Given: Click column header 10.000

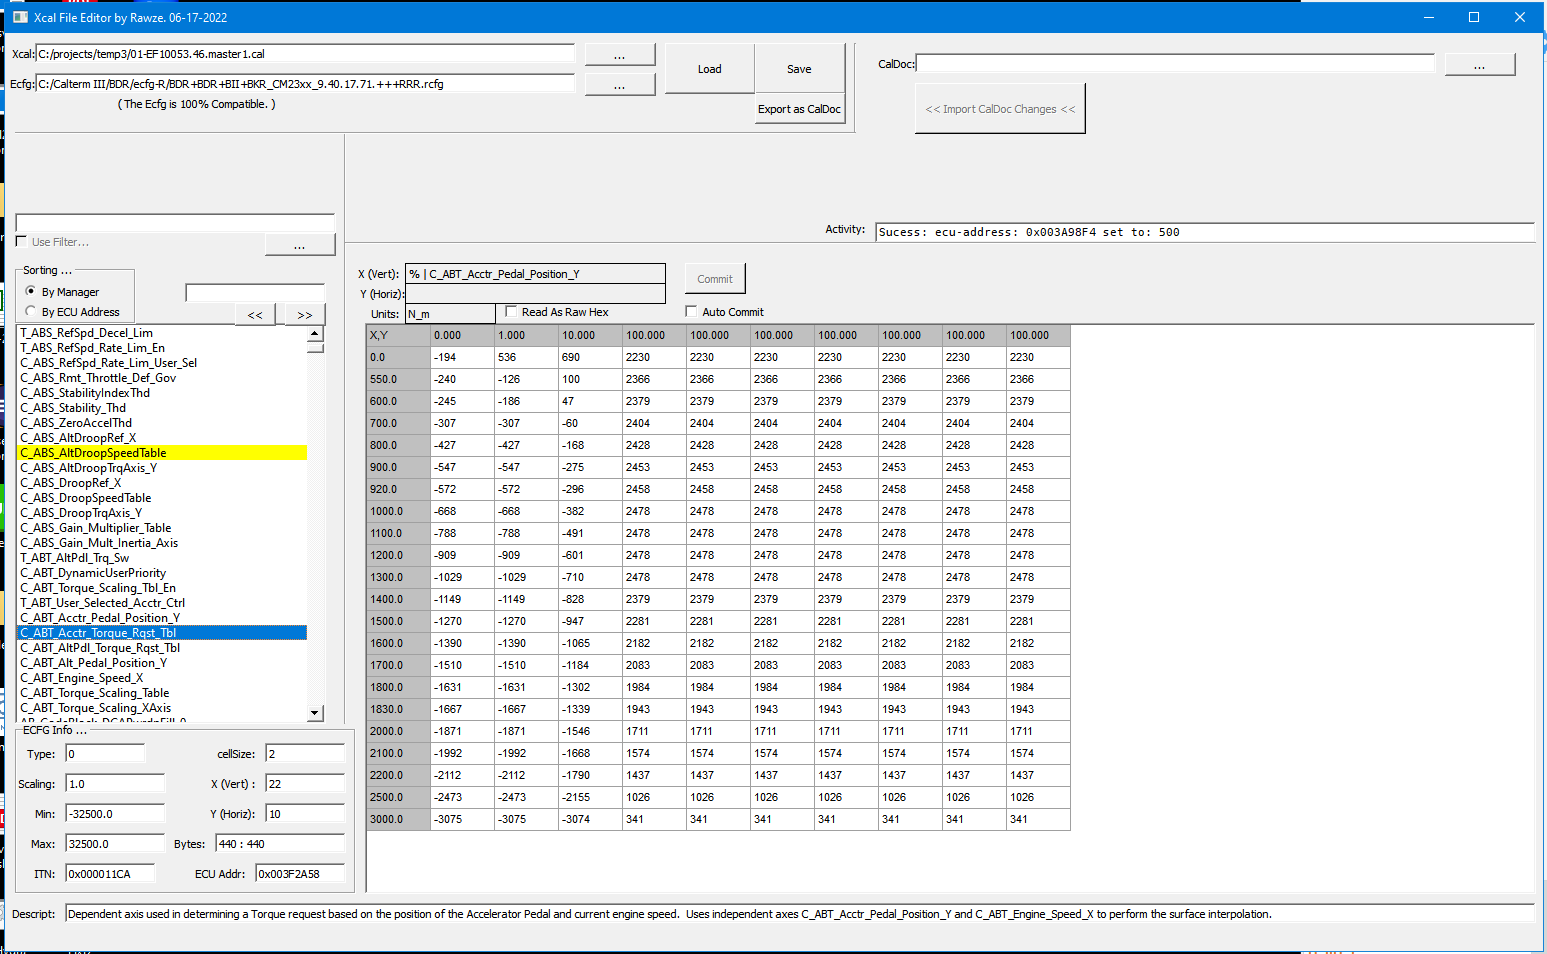Looking at the screenshot, I should click(591, 335).
